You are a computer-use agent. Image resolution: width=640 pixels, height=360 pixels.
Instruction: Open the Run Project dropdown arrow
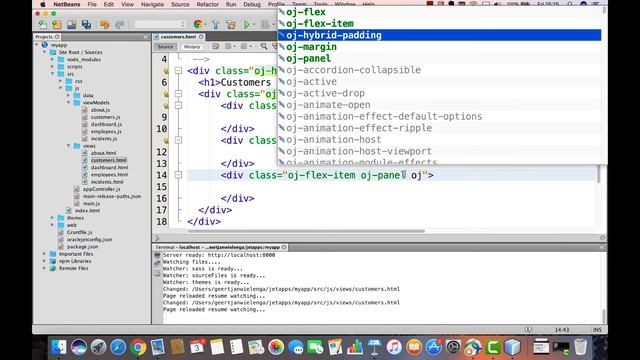coord(254,25)
